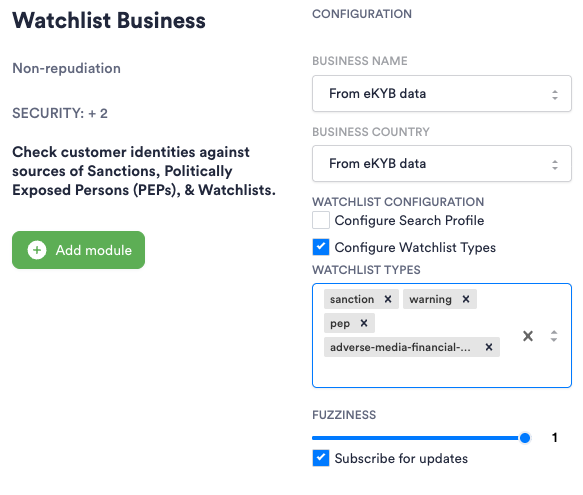Click the Configure Search Profile label
The image size is (583, 495).
coord(409,220)
